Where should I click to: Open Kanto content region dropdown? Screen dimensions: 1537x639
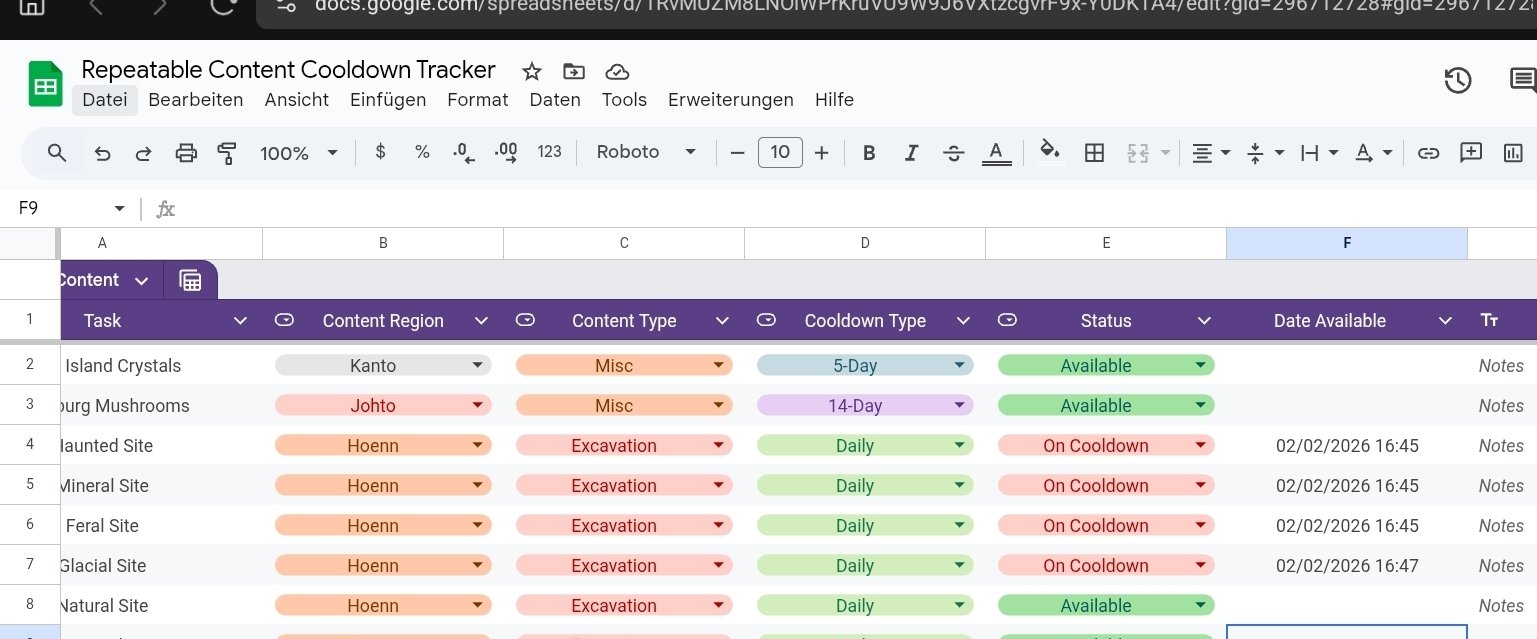click(x=383, y=366)
